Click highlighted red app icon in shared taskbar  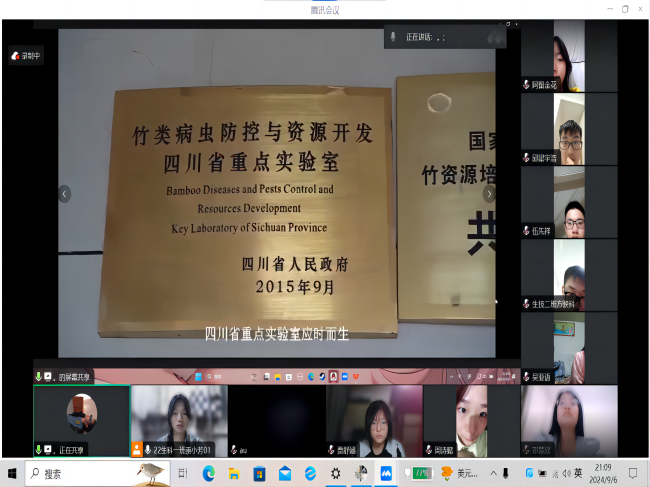click(333, 376)
